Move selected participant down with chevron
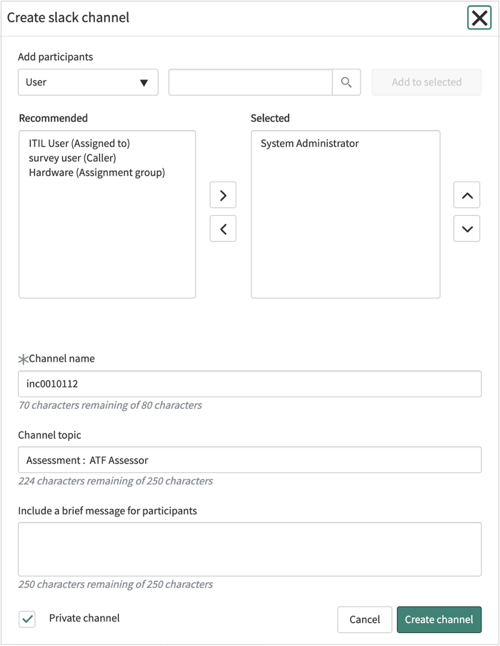 click(x=467, y=229)
